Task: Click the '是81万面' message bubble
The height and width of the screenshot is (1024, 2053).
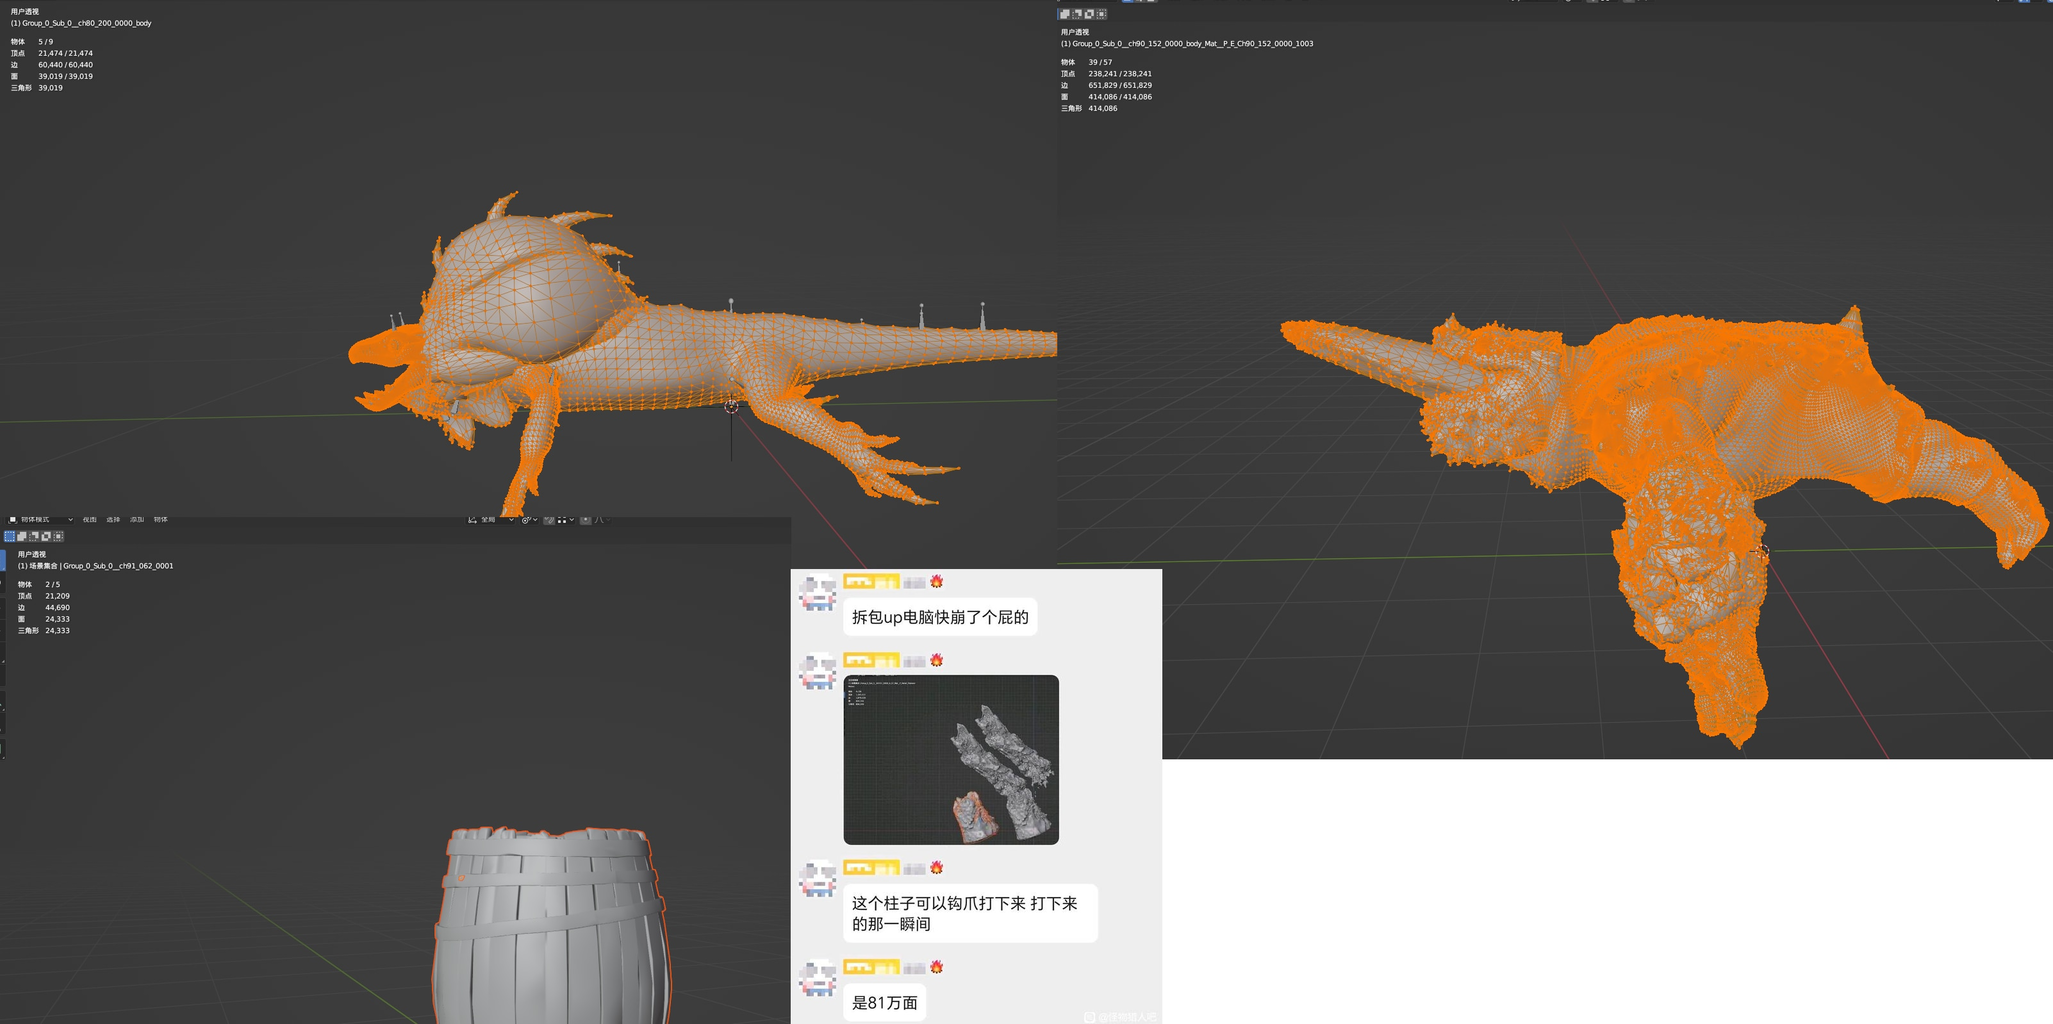Action: pos(885,1002)
